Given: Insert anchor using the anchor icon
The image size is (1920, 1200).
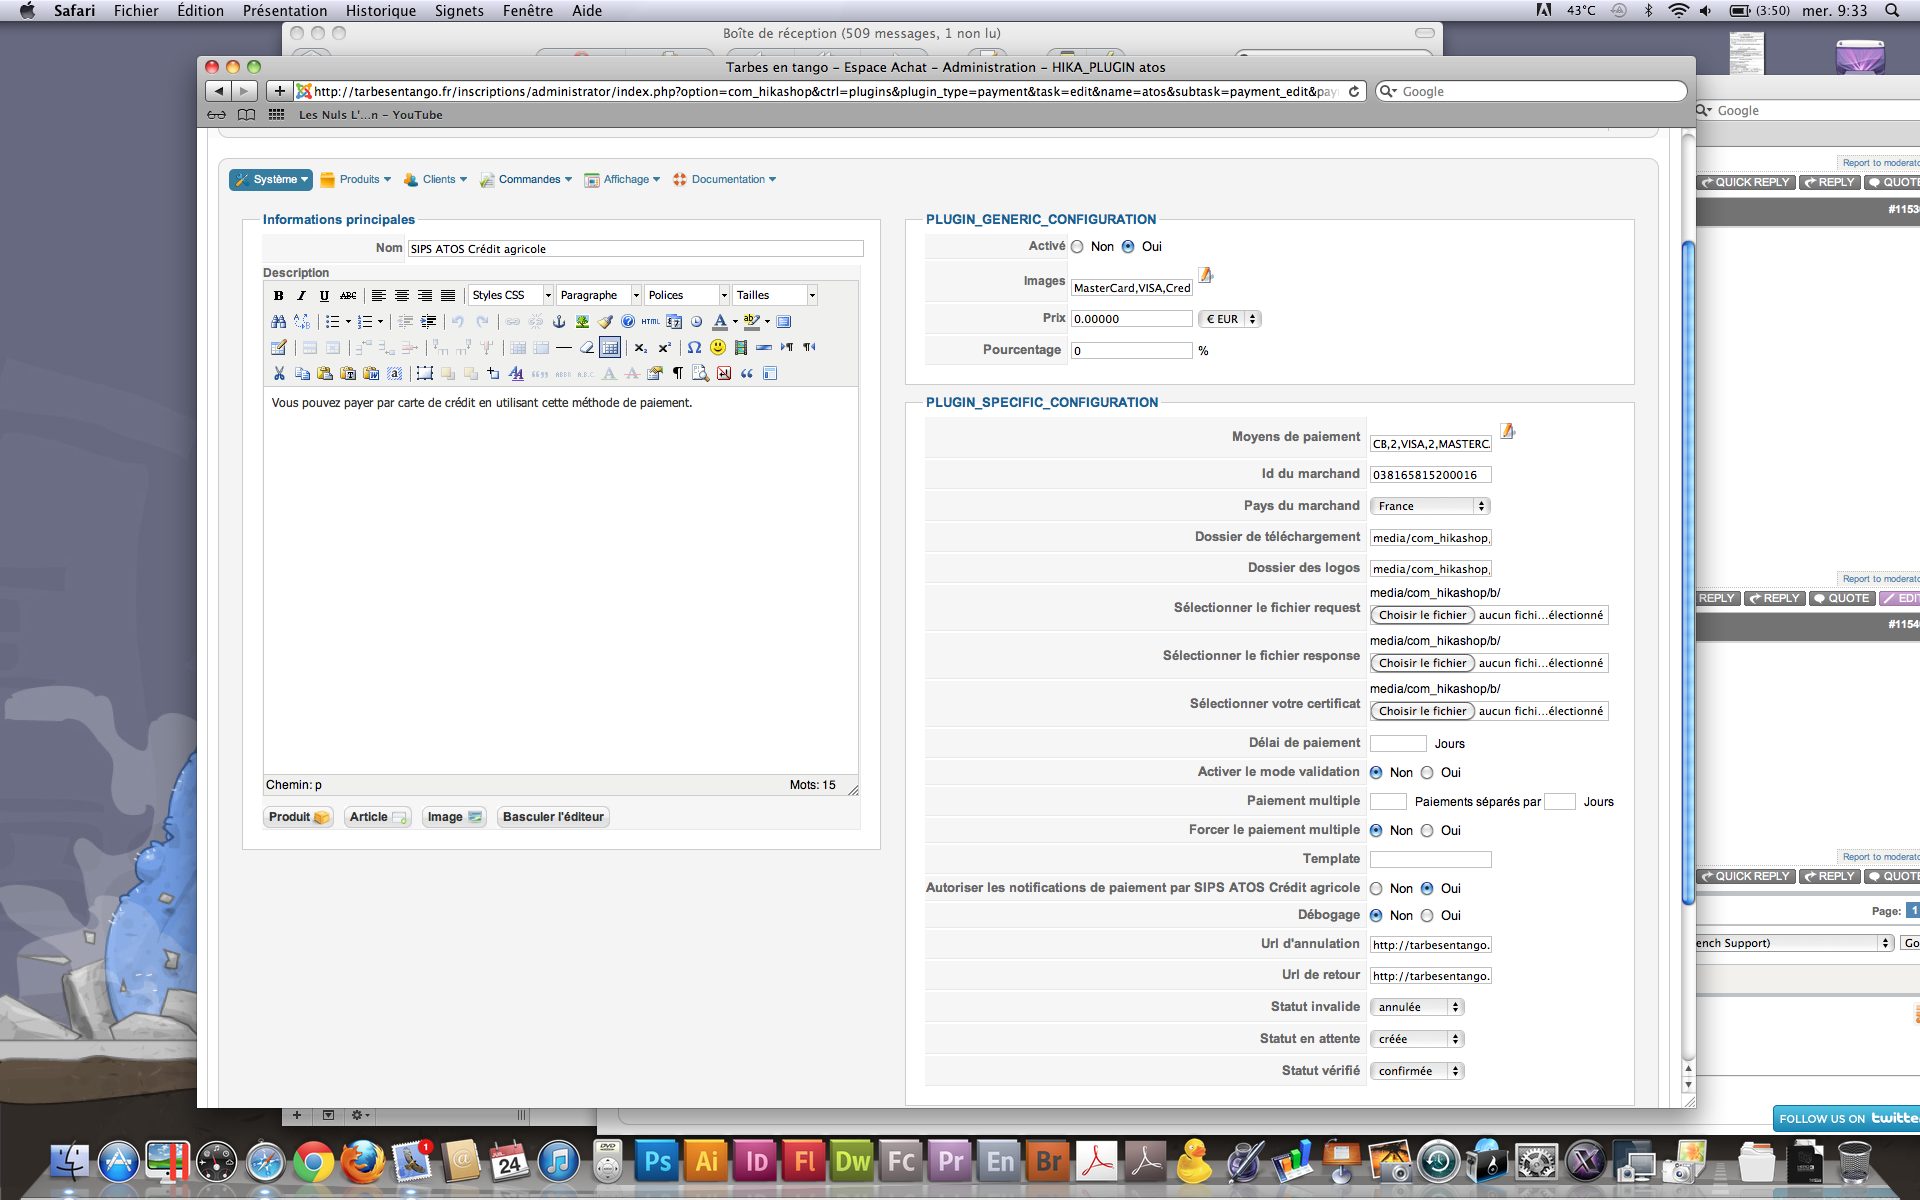Looking at the screenshot, I should tap(559, 321).
